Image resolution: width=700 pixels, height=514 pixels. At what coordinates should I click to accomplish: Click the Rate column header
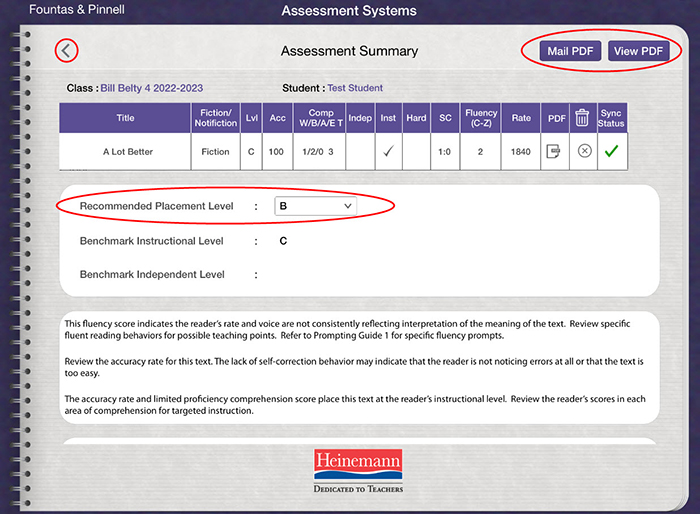pyautogui.click(x=521, y=118)
